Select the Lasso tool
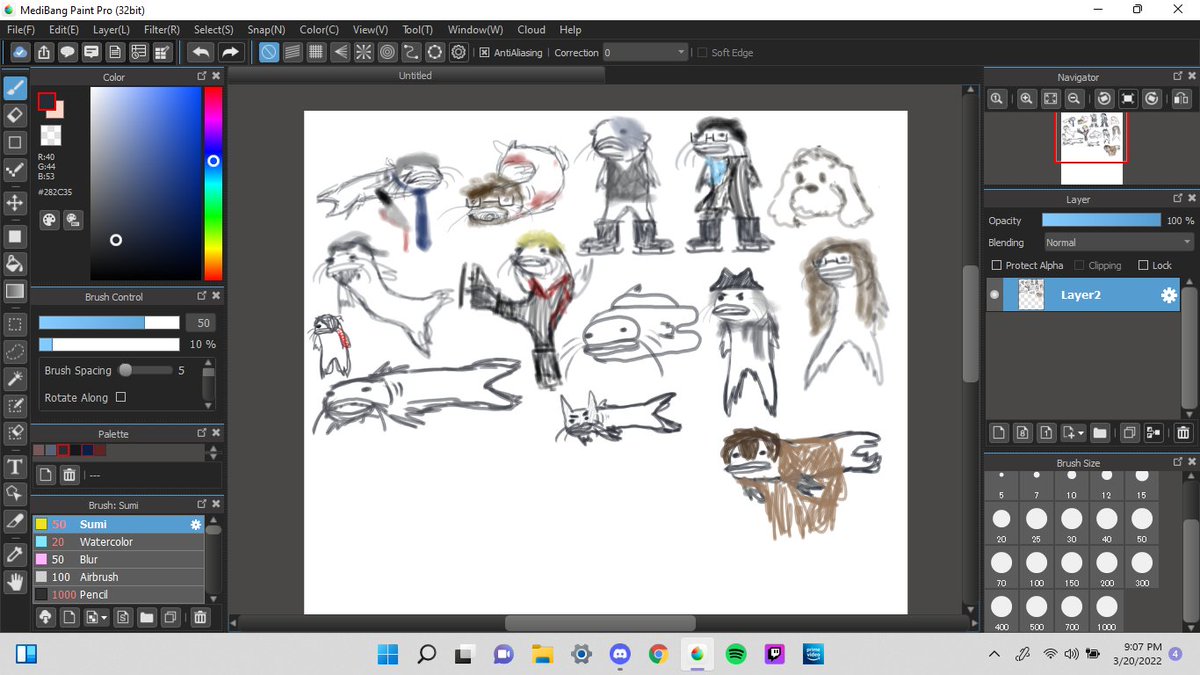Viewport: 1200px width, 675px height. click(x=15, y=351)
